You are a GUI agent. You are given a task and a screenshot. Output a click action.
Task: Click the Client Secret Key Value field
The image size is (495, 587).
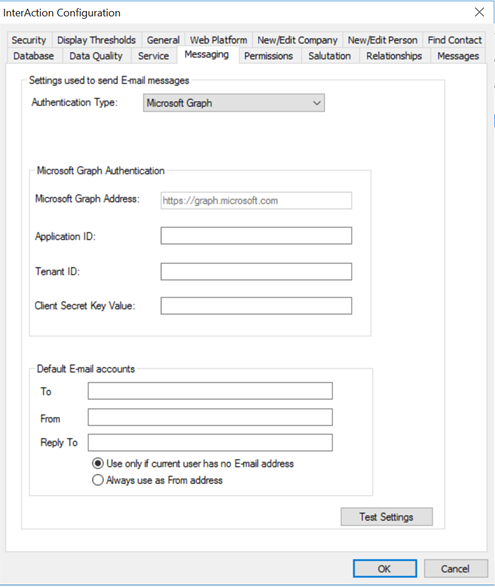[x=256, y=306]
